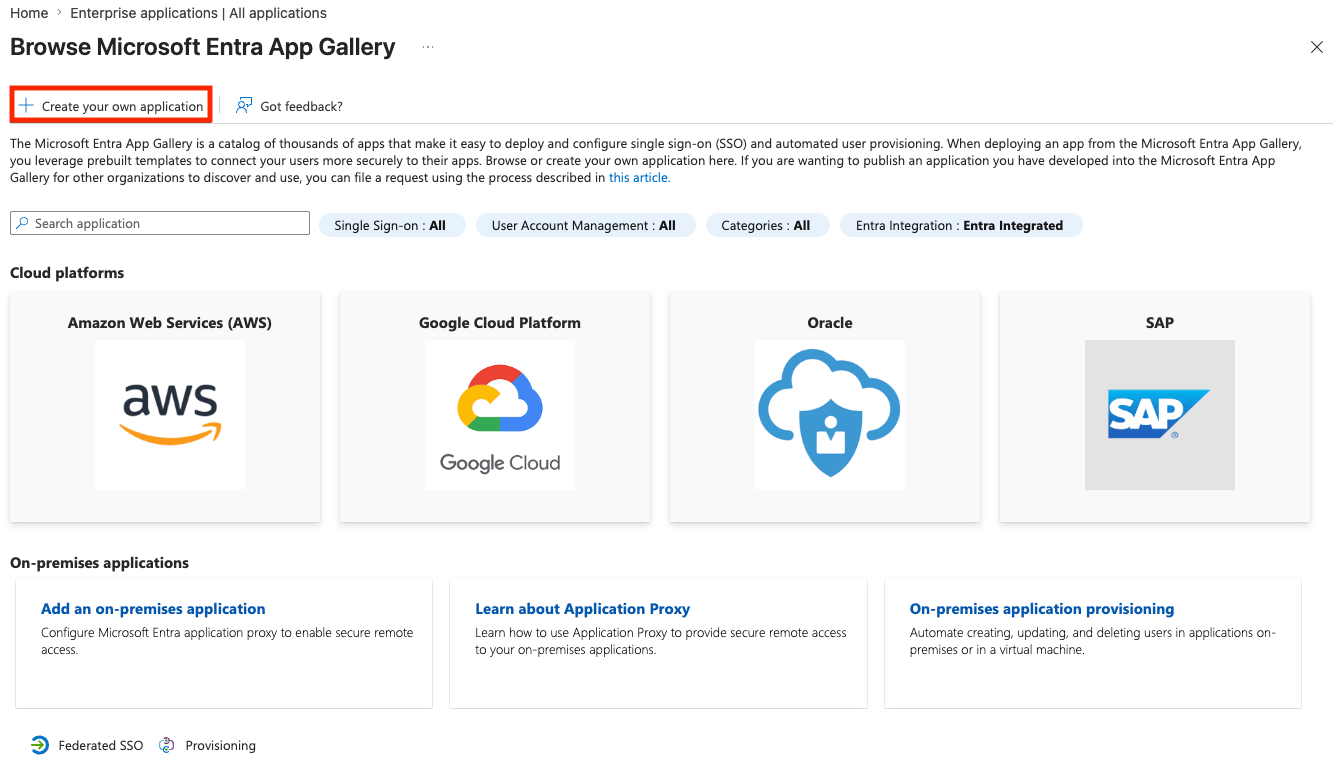The height and width of the screenshot is (773, 1337).
Task: Open the Categories : All filter
Action: tap(766, 226)
